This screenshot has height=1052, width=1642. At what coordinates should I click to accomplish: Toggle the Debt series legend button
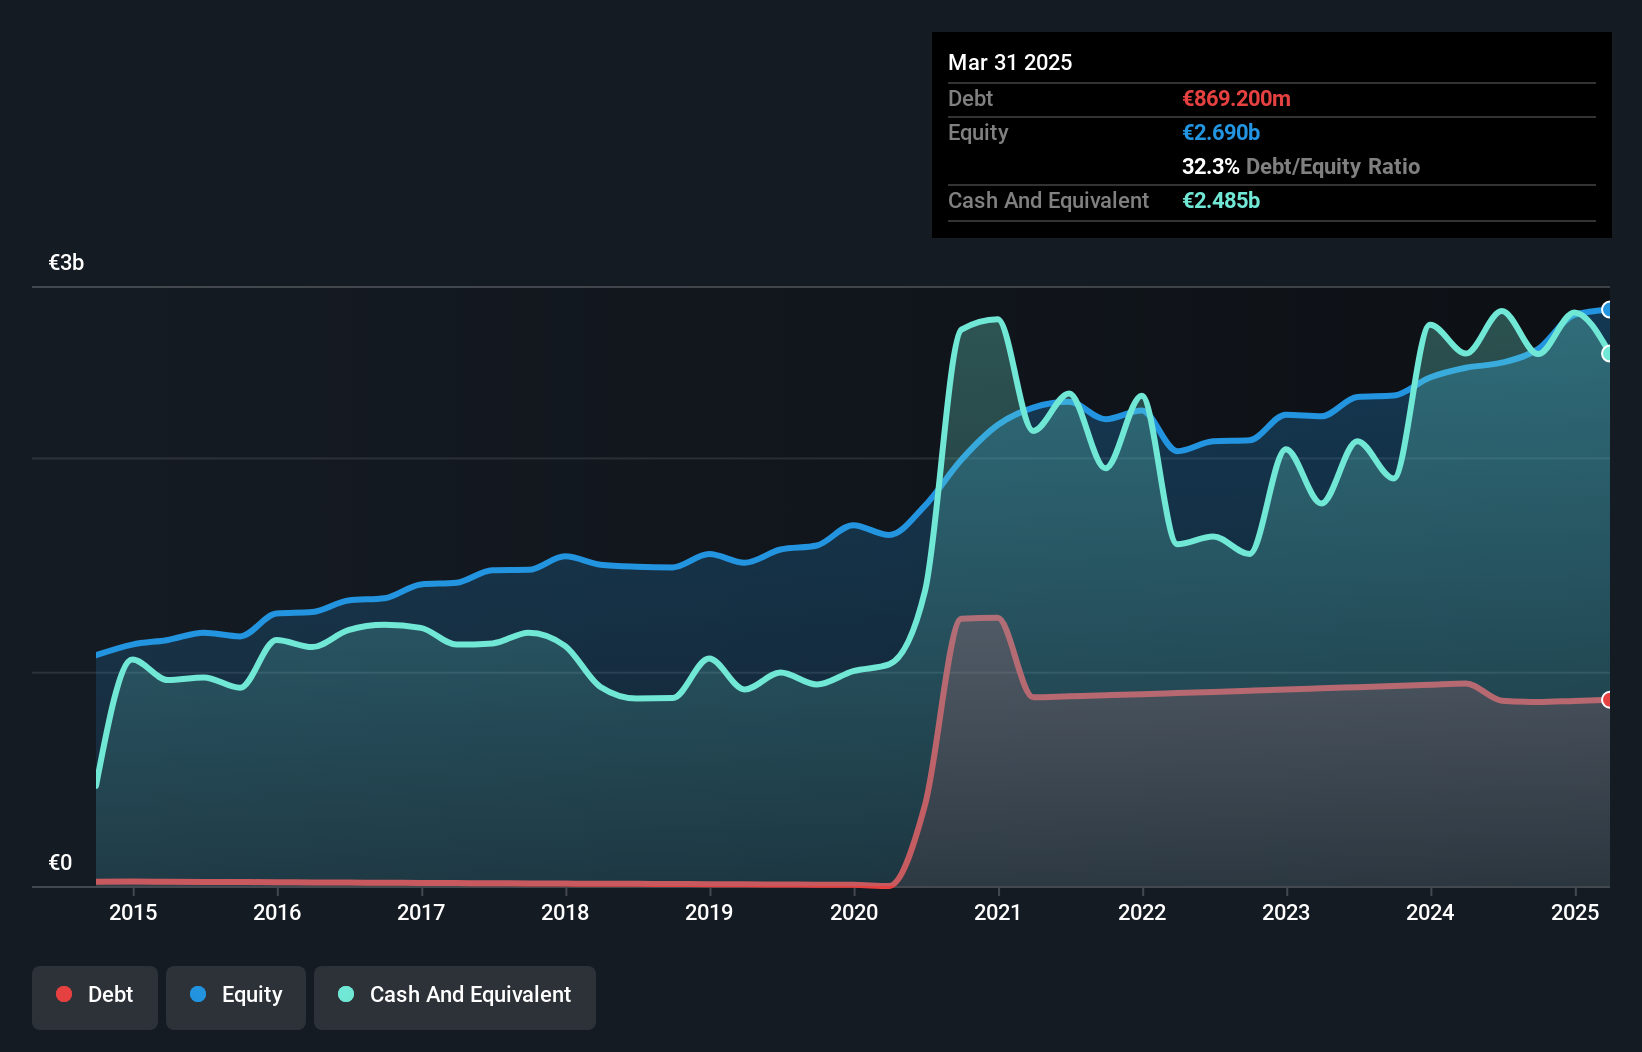pyautogui.click(x=95, y=997)
